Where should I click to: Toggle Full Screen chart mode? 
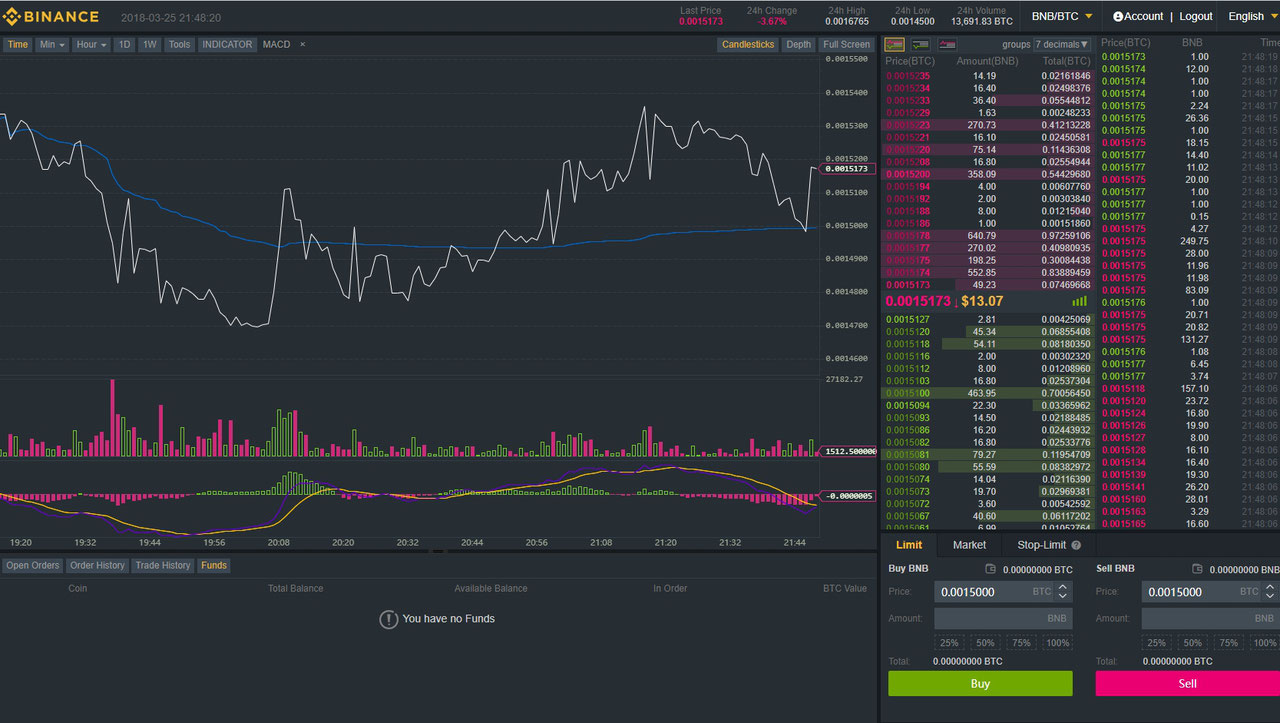pos(846,44)
